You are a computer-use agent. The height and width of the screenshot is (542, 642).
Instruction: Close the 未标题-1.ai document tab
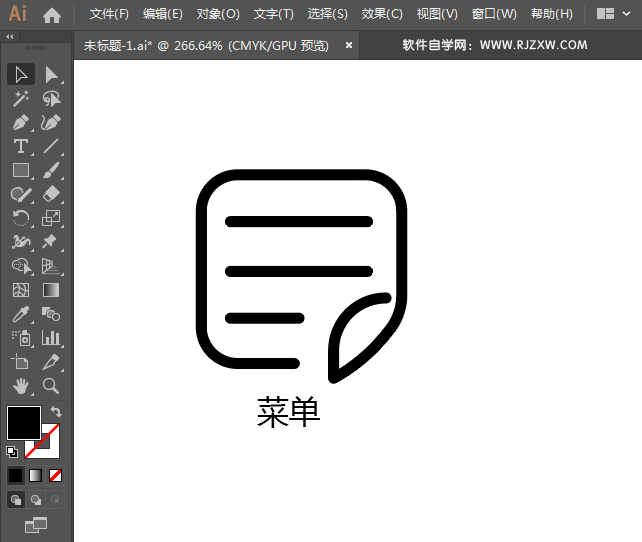point(349,45)
